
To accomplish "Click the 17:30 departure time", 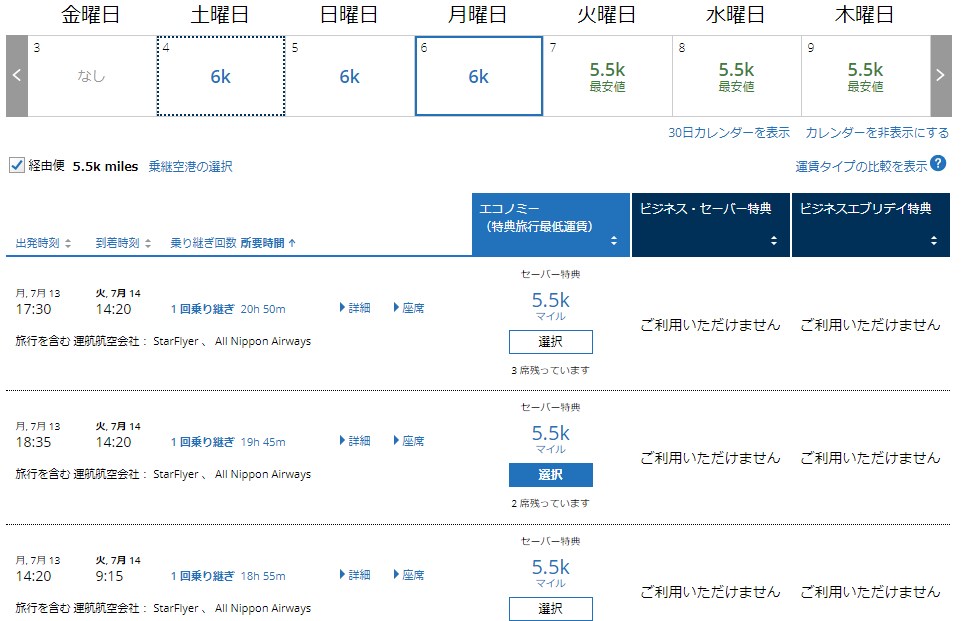I will click(33, 309).
